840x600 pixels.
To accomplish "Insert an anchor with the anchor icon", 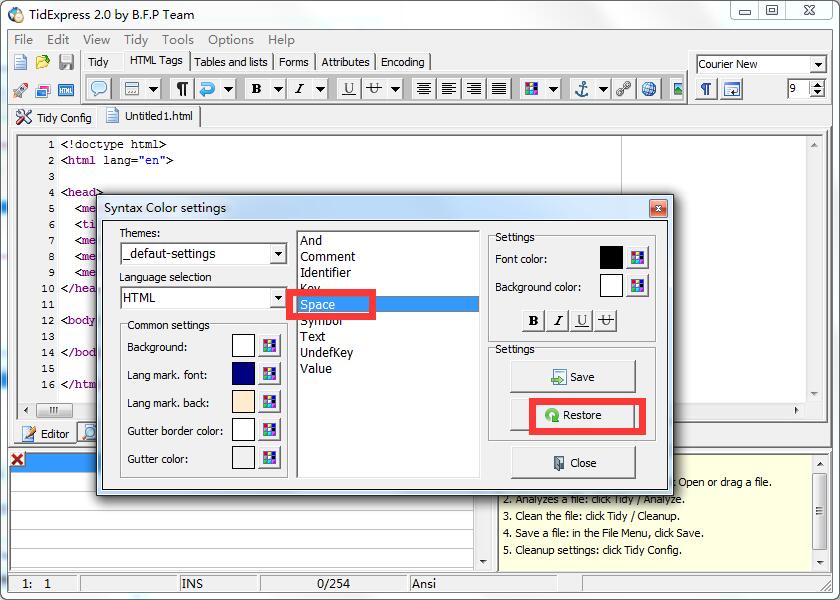I will 581,88.
